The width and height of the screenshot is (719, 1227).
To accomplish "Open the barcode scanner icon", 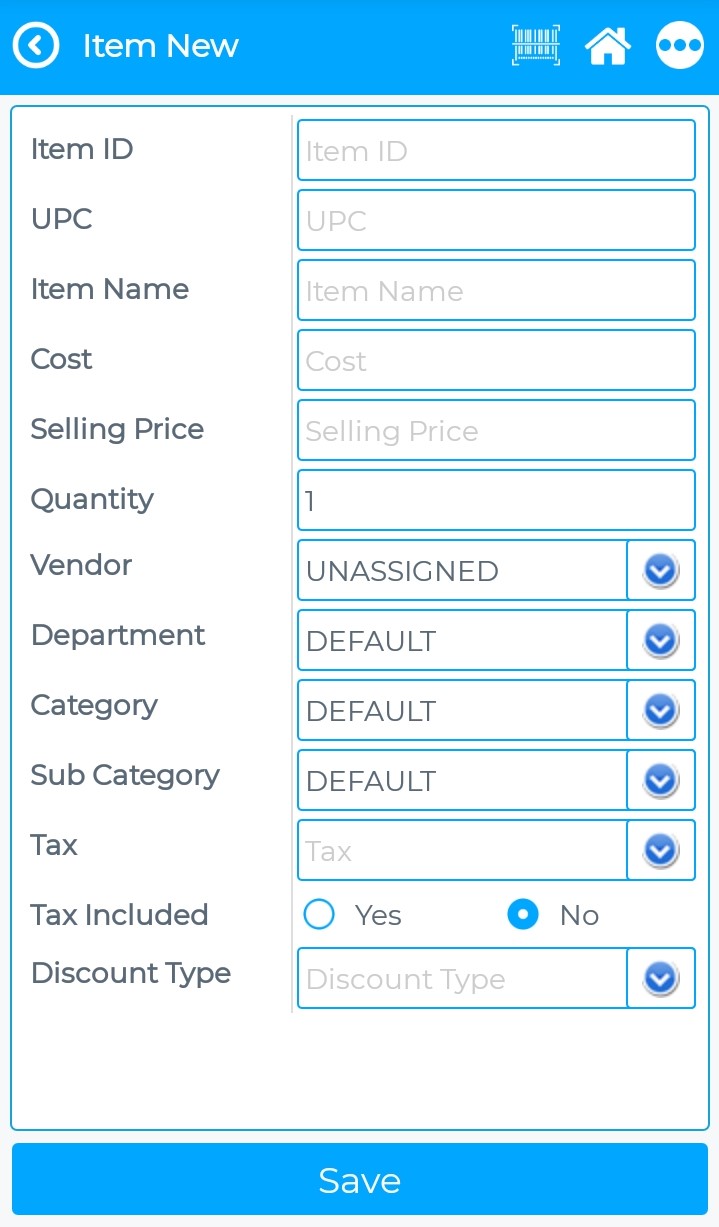I will point(536,46).
